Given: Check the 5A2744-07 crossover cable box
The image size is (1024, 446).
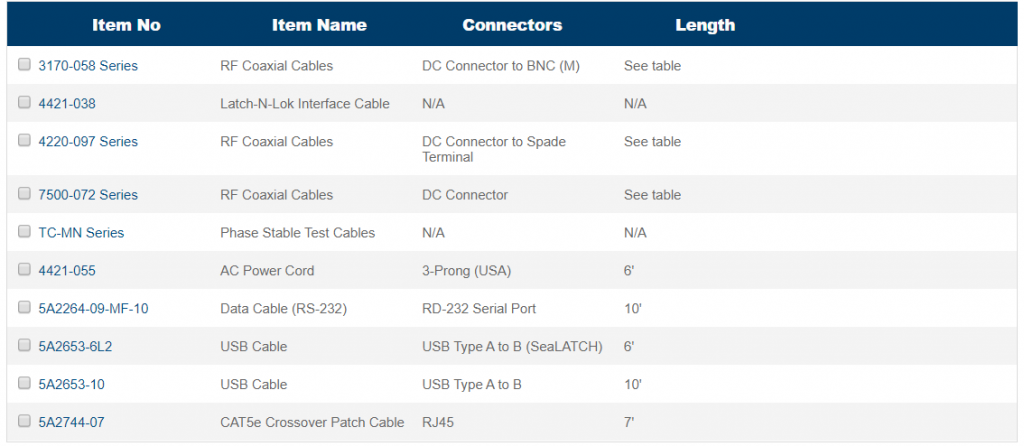Looking at the screenshot, I should pyautogui.click(x=24, y=421).
